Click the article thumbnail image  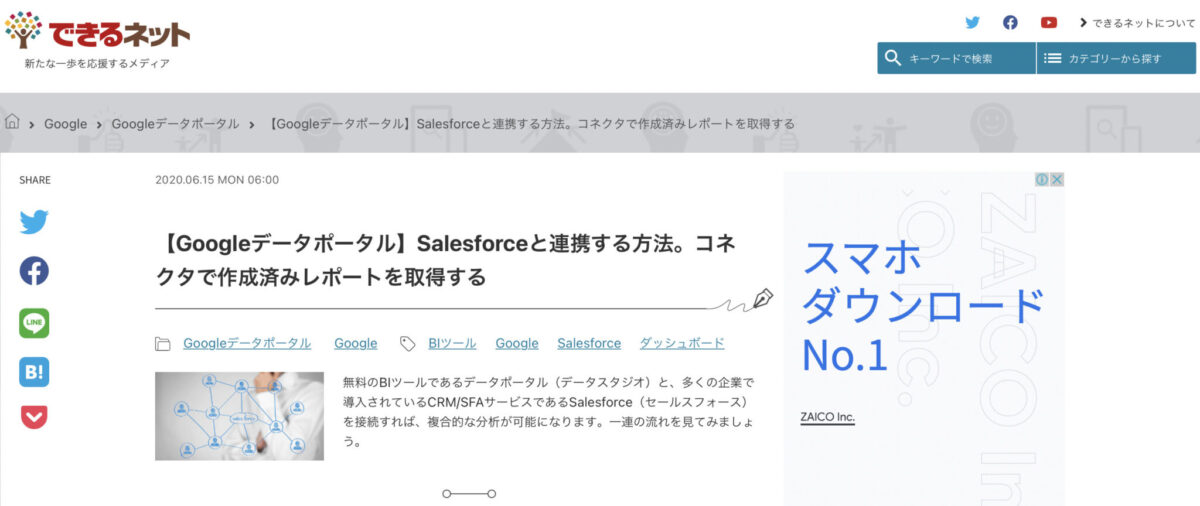click(x=239, y=416)
